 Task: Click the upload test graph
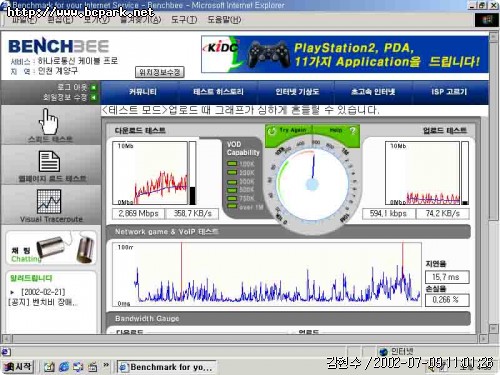[x=423, y=173]
